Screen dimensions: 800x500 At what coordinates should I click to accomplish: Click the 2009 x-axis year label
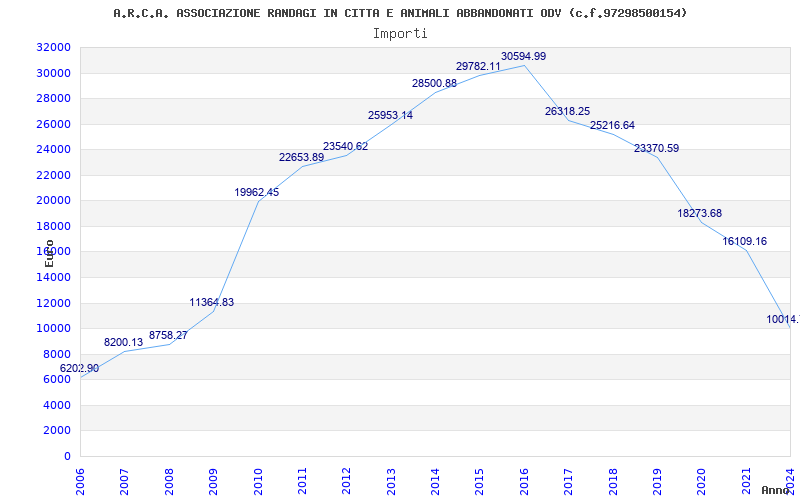tap(214, 482)
